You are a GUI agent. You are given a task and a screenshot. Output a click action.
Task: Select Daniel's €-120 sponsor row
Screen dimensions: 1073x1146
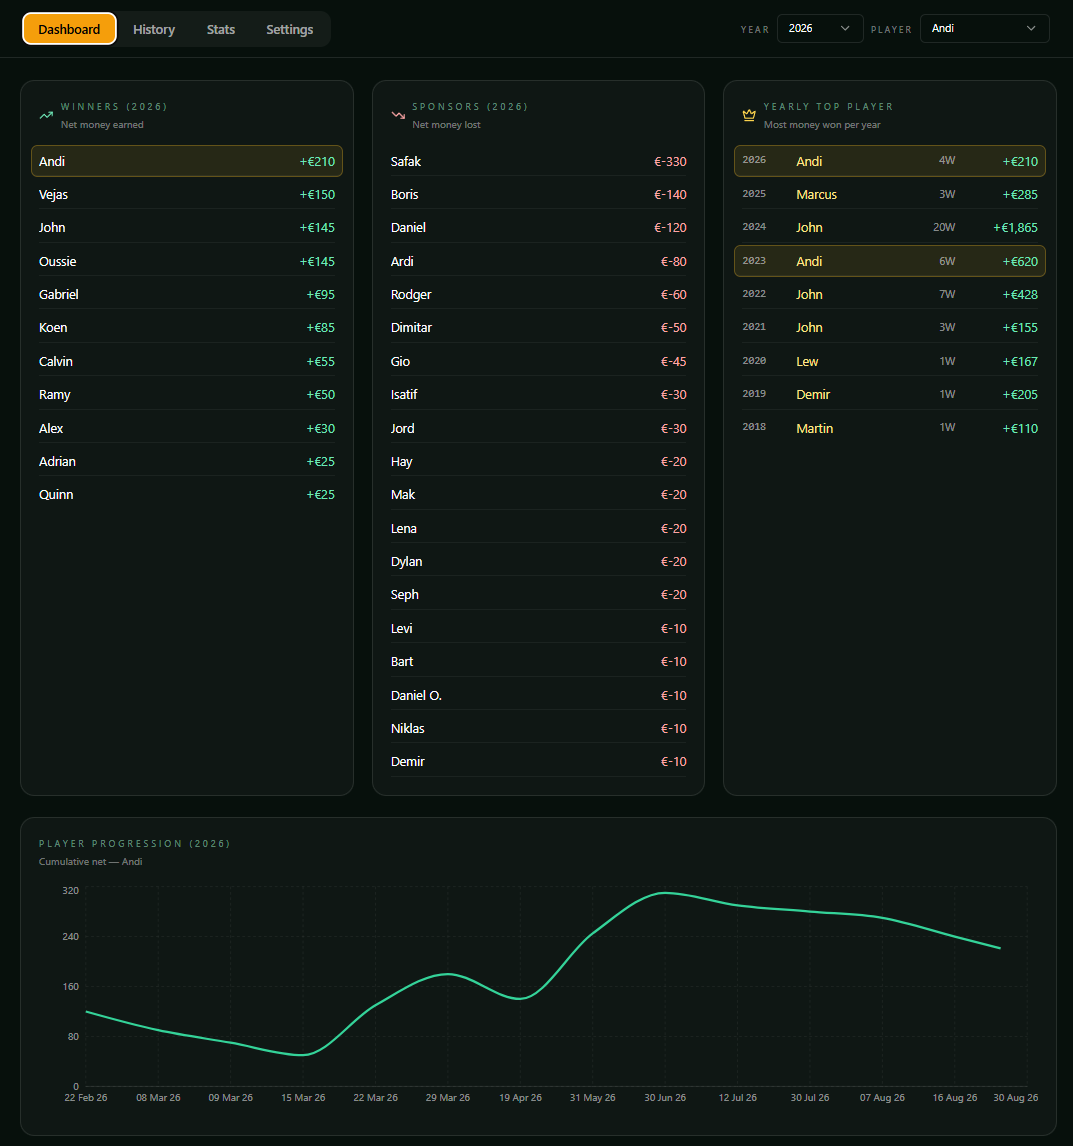539,227
